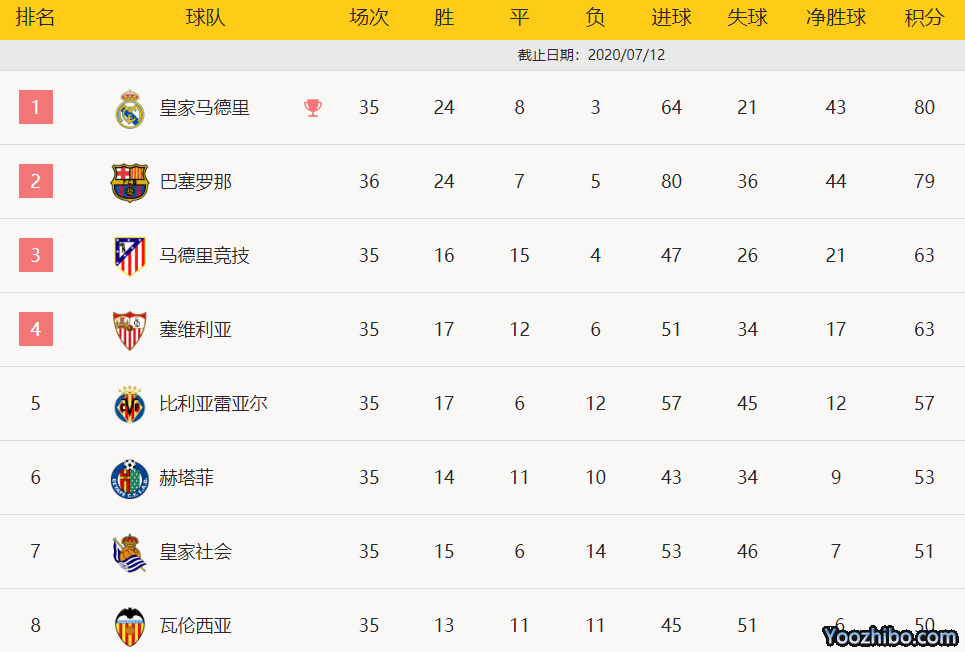
Task: Open the 皇家马德里 team link
Action: pos(205,108)
